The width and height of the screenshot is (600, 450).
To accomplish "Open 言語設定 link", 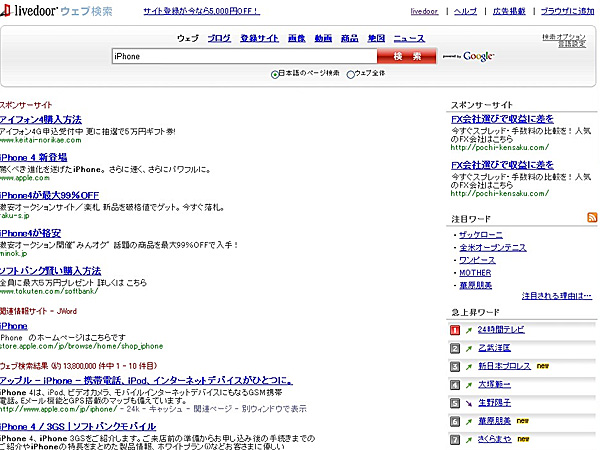I will point(572,44).
